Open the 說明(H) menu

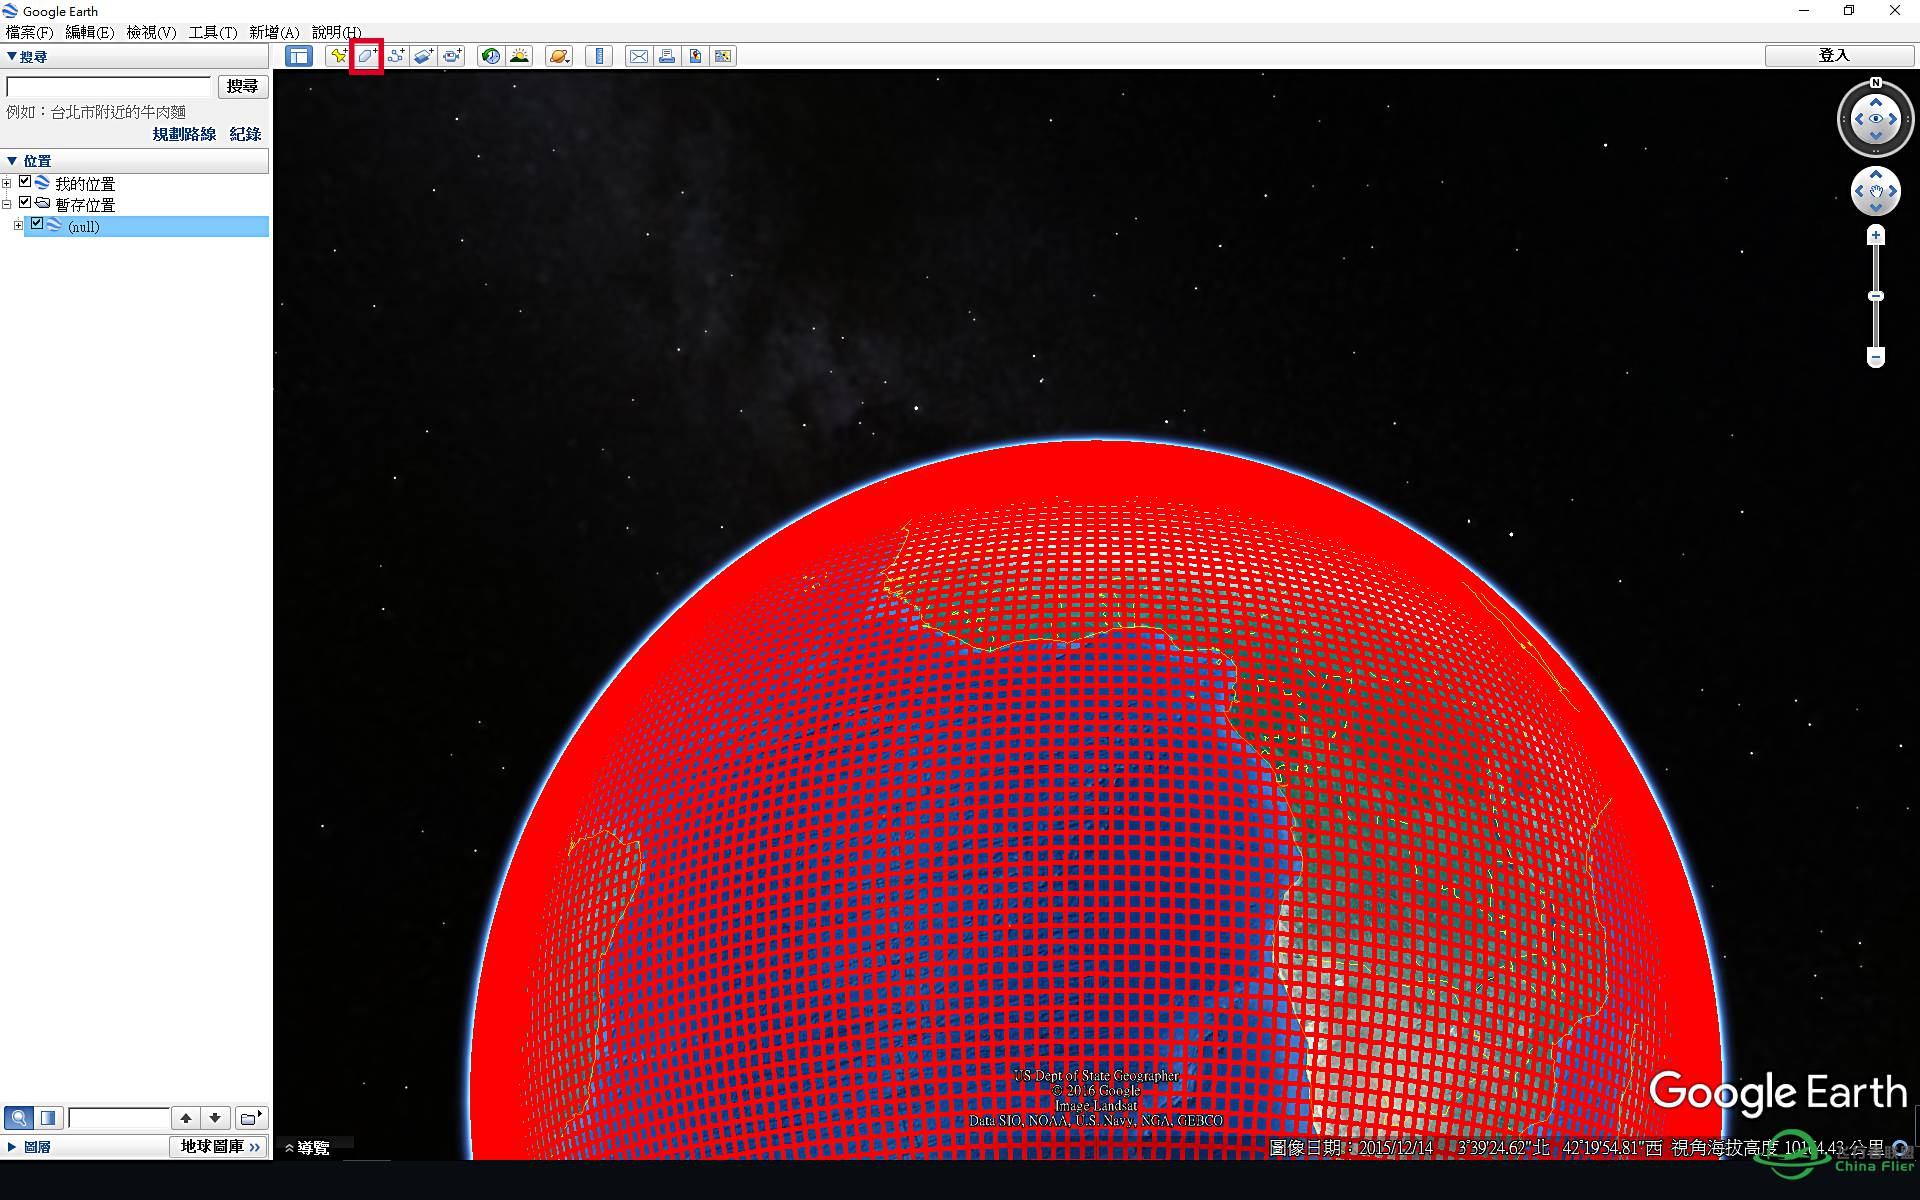336,32
